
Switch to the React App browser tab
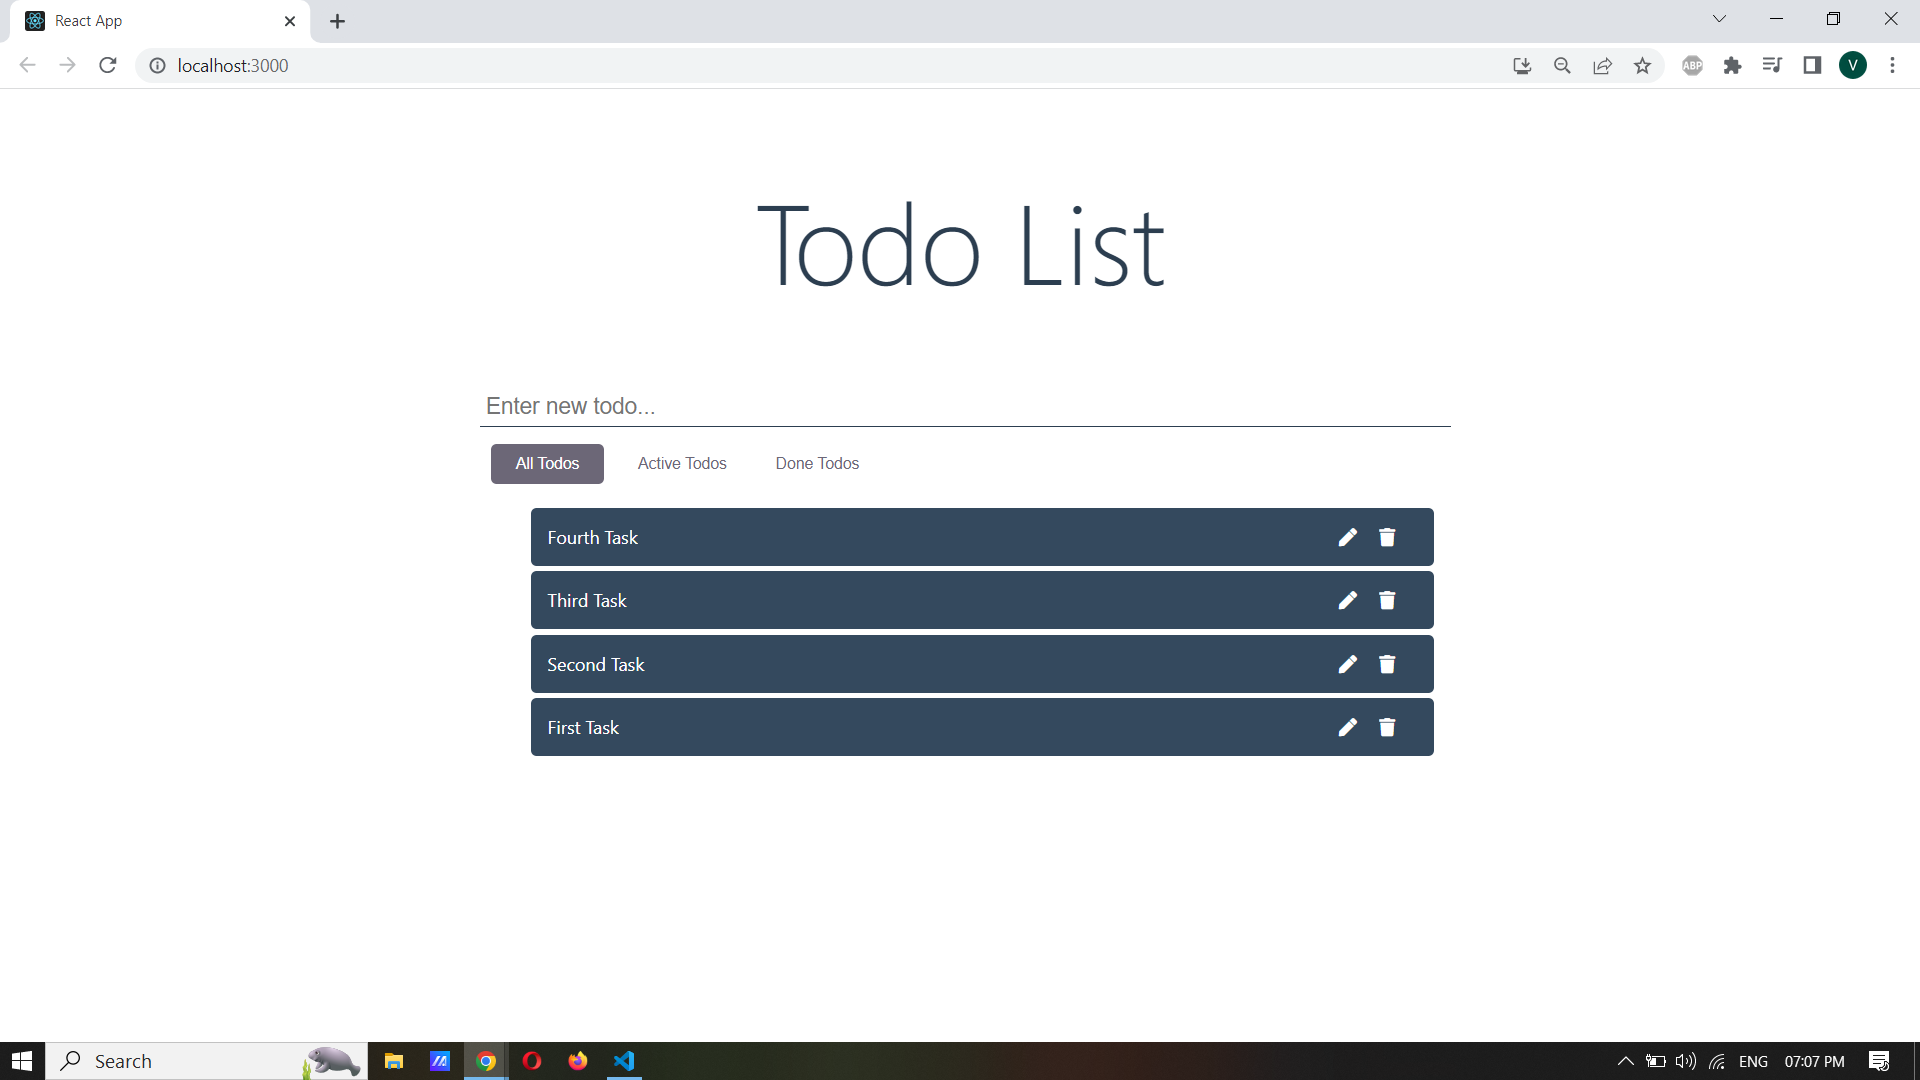(140, 20)
